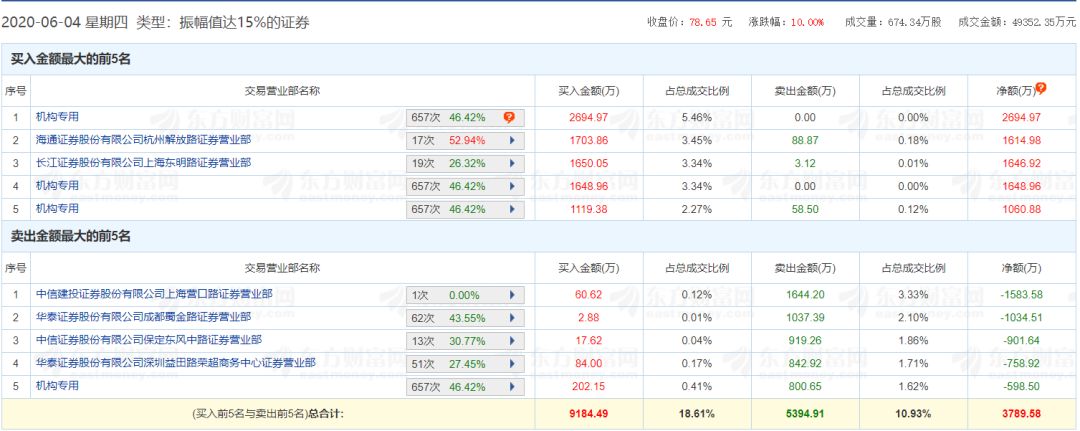
Task: Click the 5.46% ratio cell
Action: 696,118
